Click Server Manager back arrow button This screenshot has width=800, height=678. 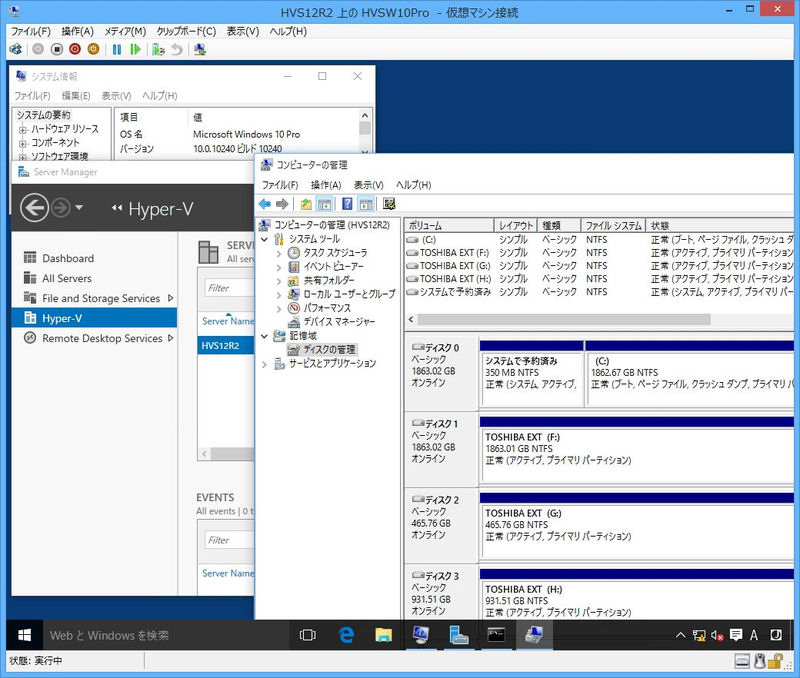click(x=34, y=208)
